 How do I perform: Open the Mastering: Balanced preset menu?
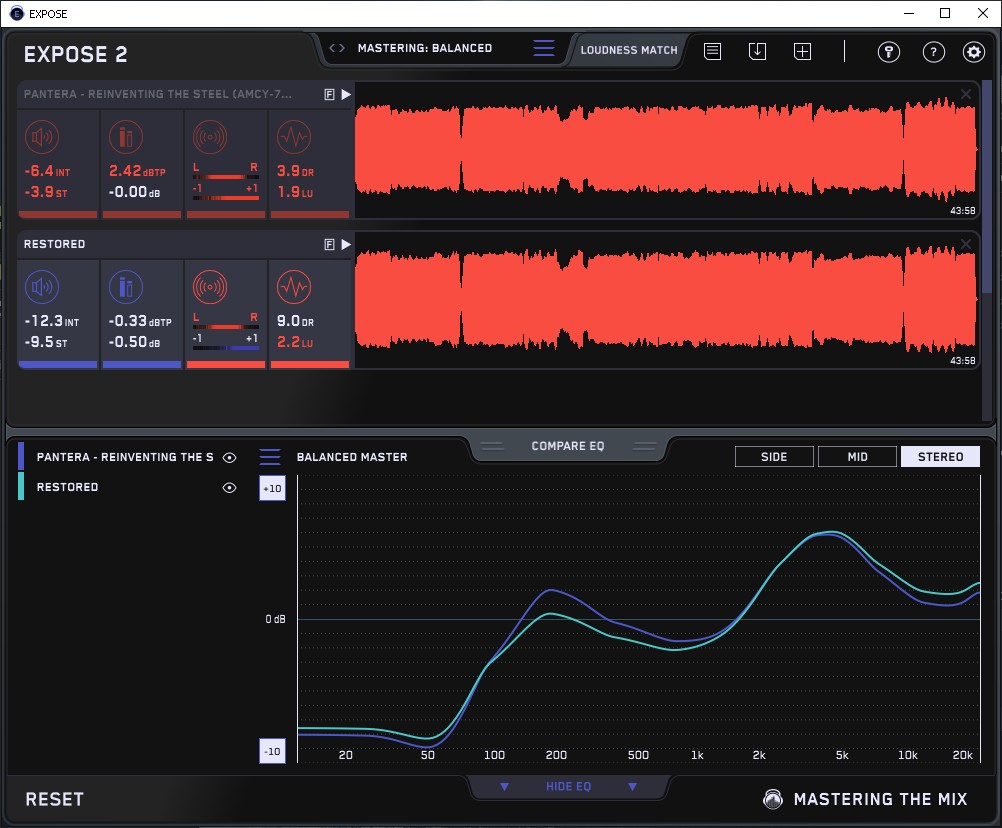point(424,48)
